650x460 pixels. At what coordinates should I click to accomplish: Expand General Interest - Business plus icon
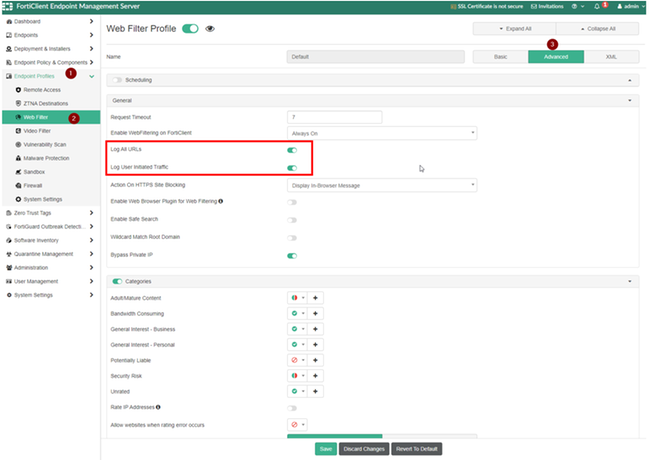[x=315, y=329]
